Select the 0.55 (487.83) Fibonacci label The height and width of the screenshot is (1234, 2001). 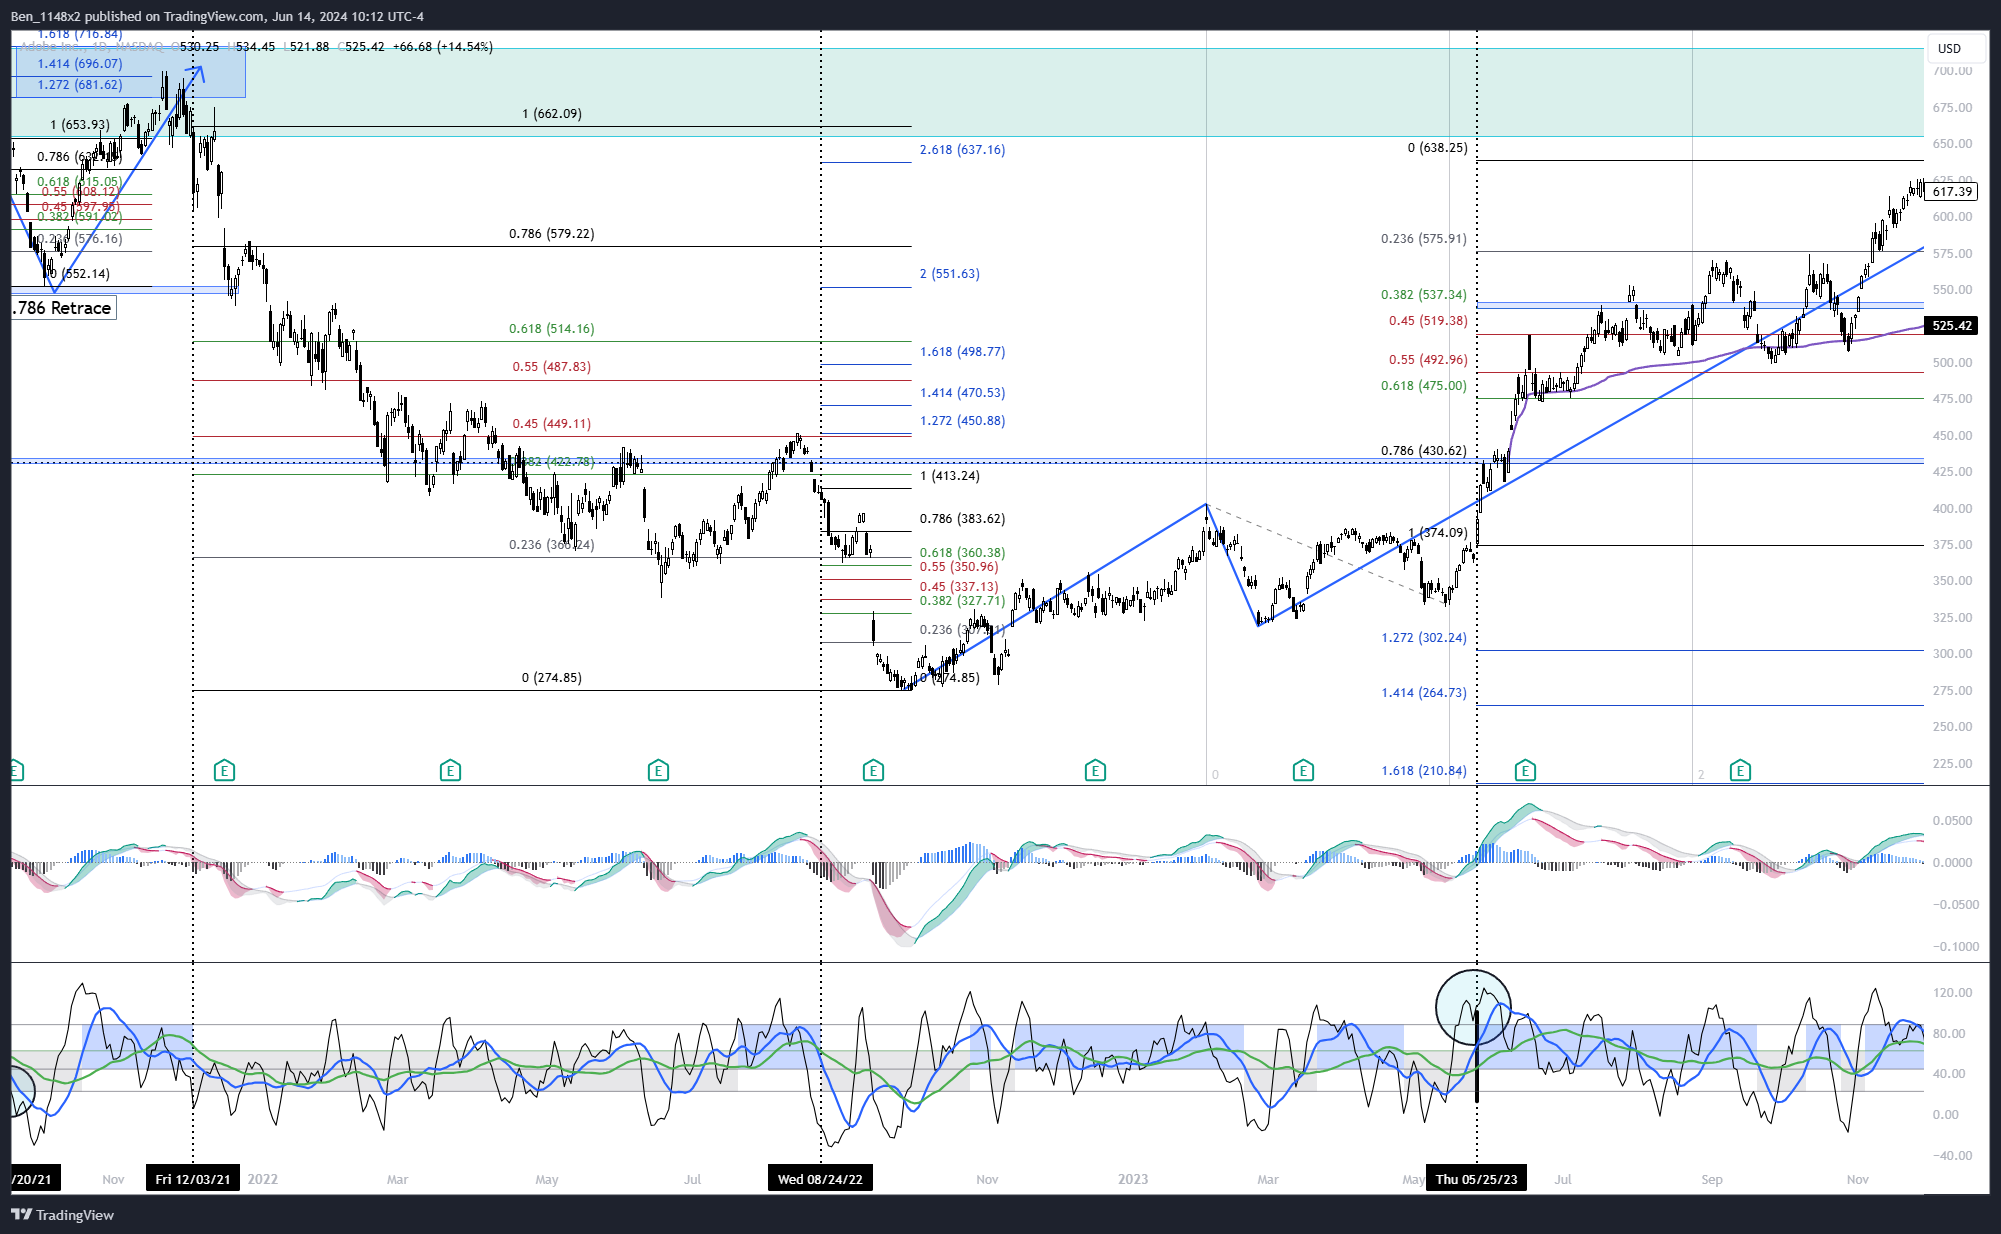[x=551, y=367]
